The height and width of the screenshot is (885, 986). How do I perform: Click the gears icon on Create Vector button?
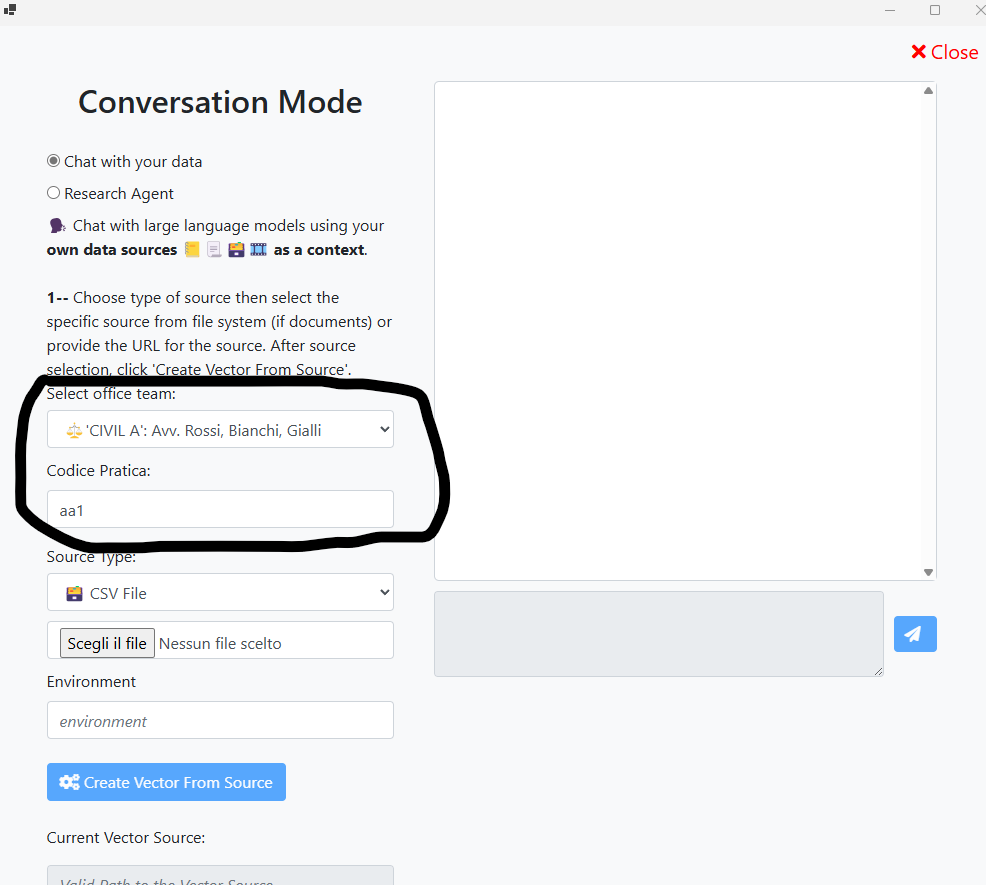[x=69, y=782]
